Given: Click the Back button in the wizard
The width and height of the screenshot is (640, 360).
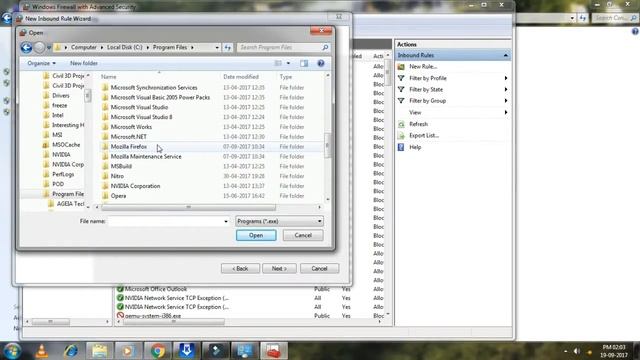Looking at the screenshot, I should [x=240, y=269].
